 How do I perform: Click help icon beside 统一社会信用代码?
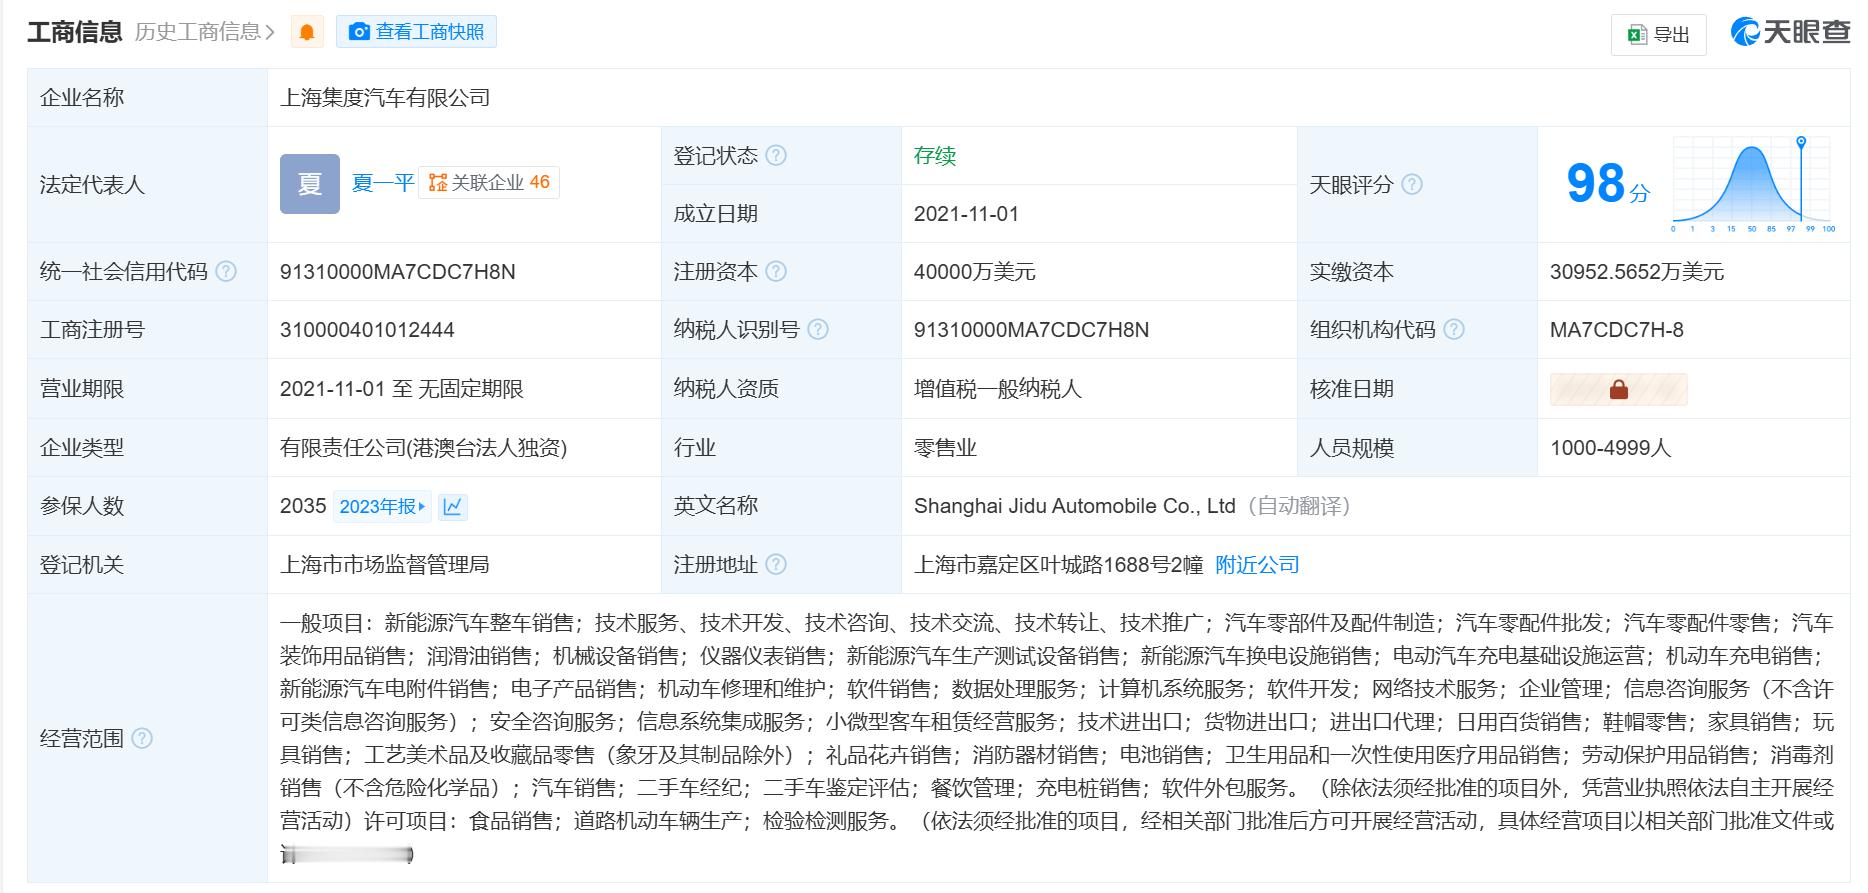pos(227,271)
